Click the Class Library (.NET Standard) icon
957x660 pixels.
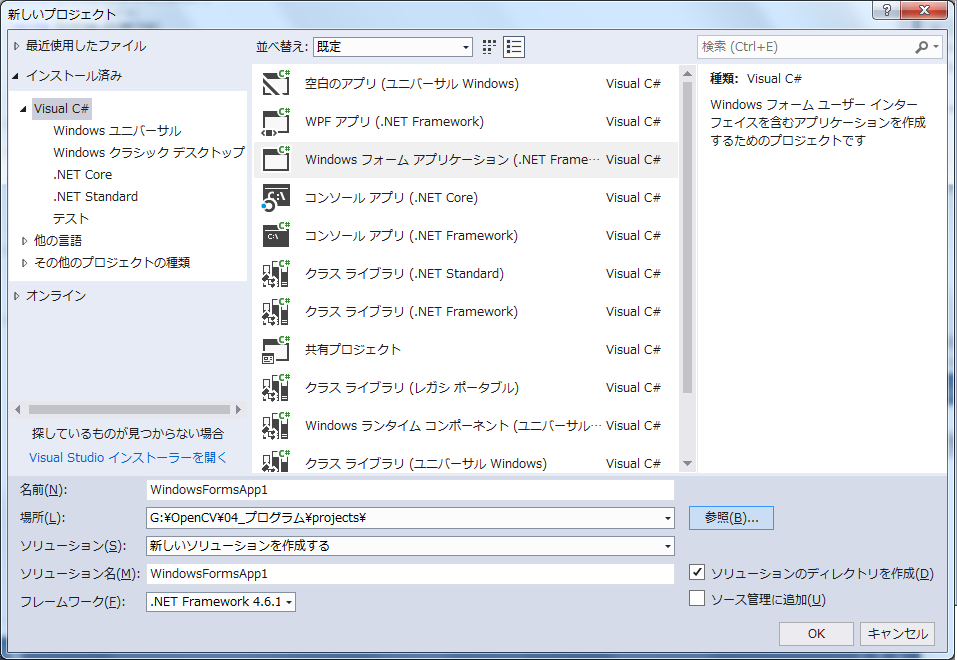click(x=276, y=274)
